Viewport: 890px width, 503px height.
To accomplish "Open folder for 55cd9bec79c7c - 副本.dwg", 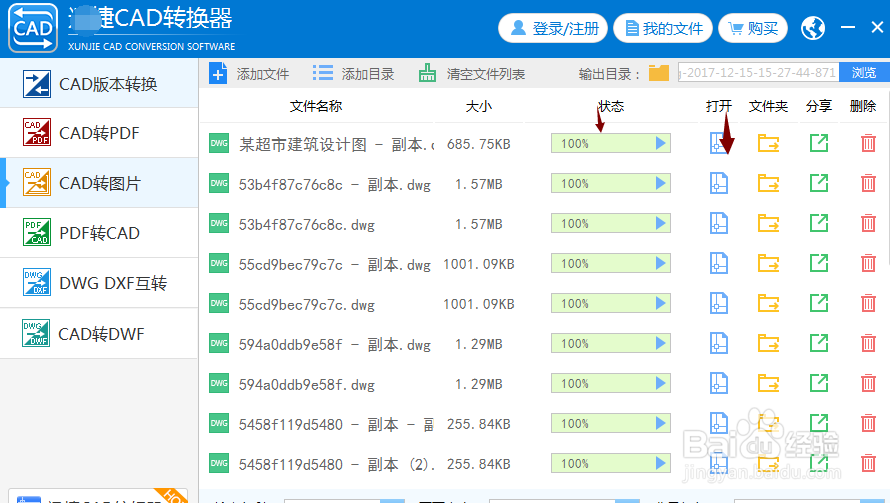I will pos(769,263).
